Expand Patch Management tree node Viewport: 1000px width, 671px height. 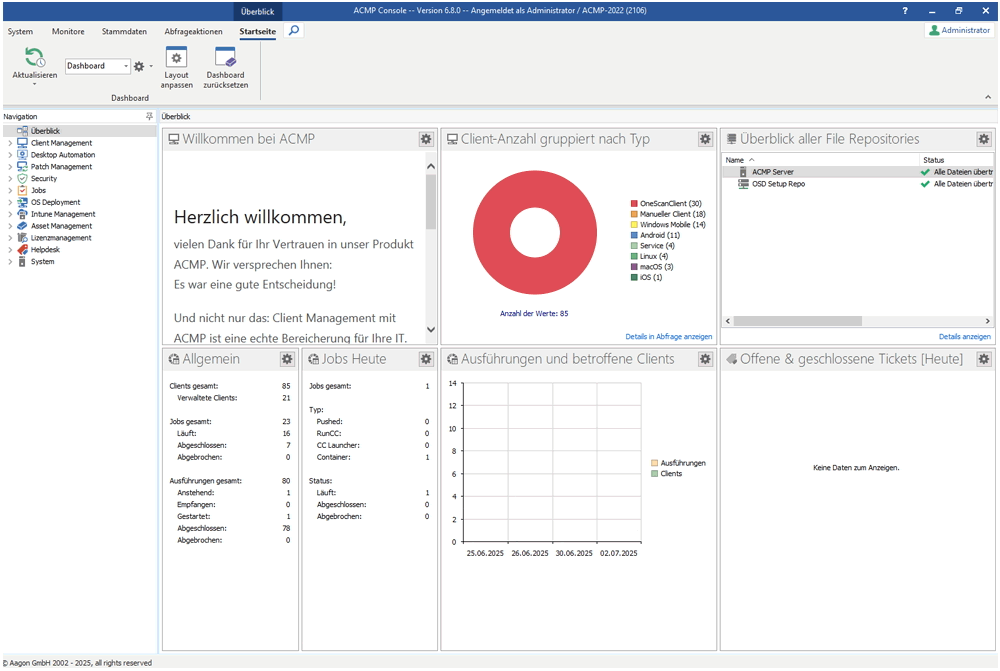[10, 166]
